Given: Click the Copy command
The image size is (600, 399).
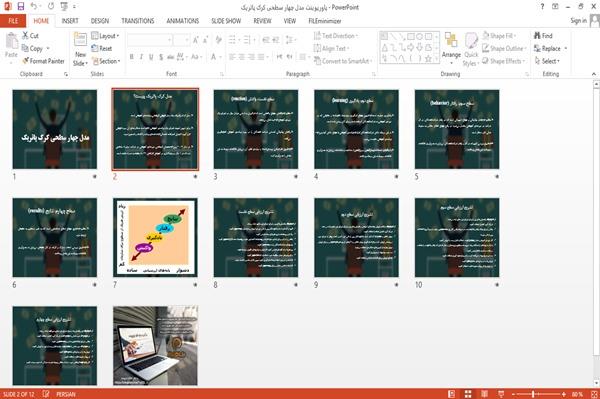Looking at the screenshot, I should (x=32, y=48).
